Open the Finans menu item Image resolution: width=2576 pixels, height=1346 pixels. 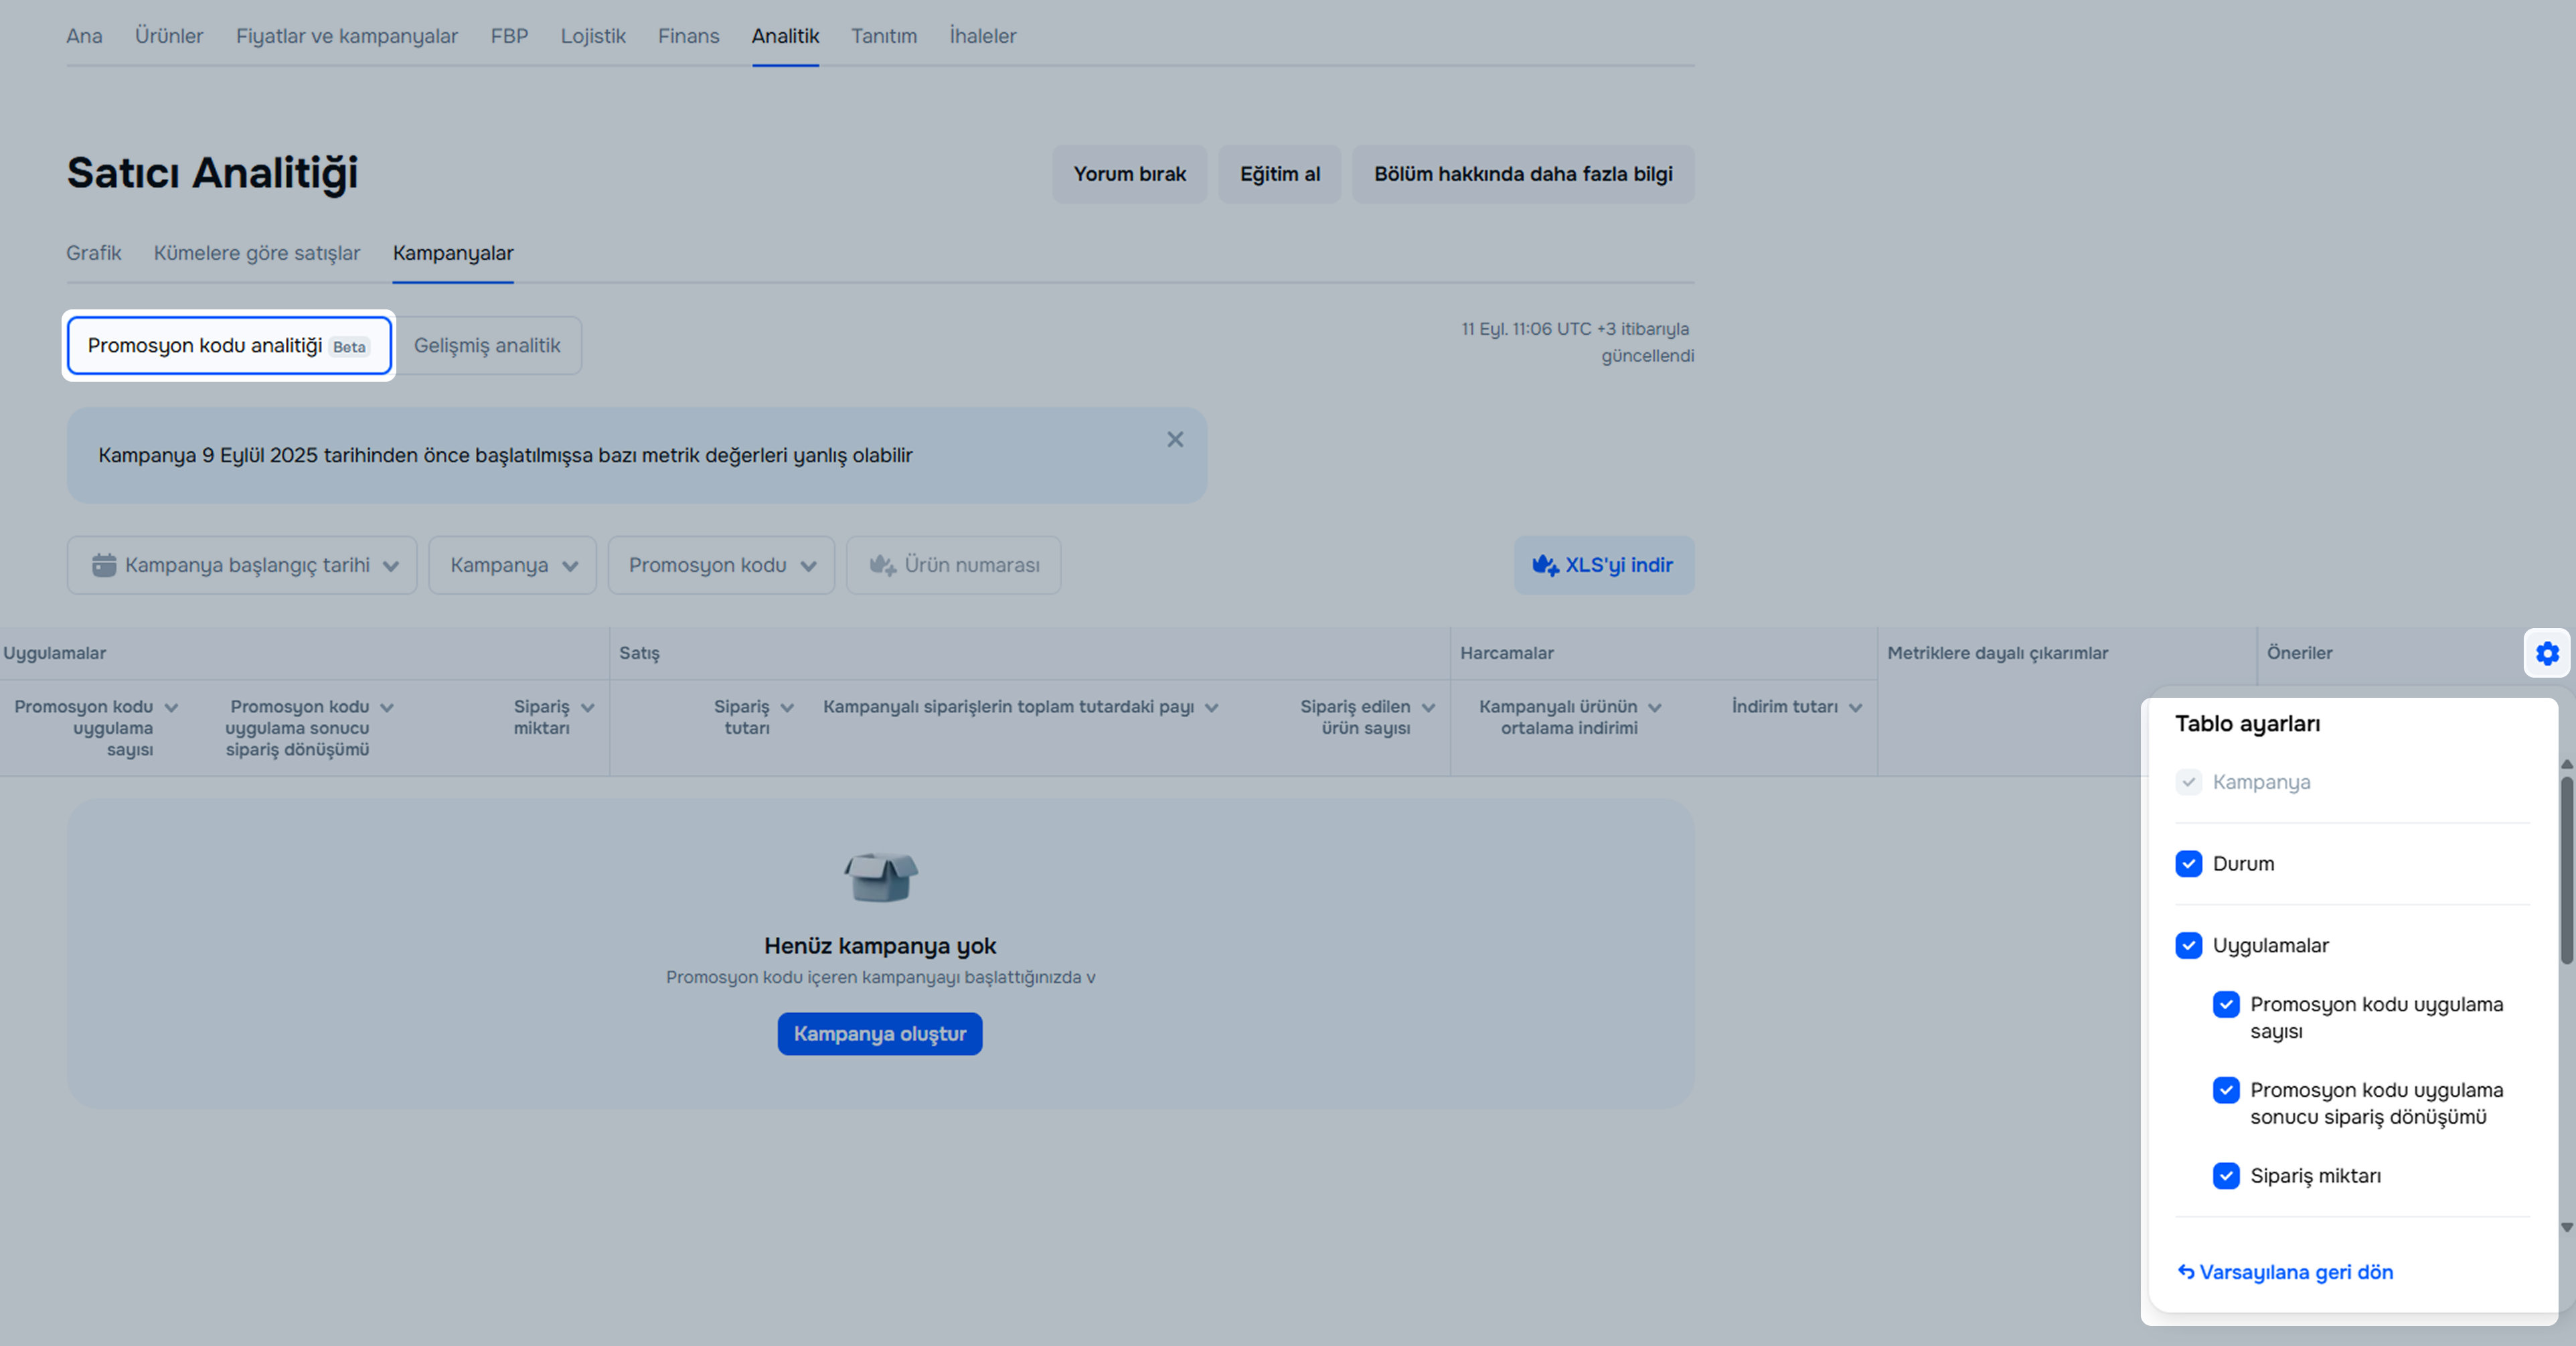pyautogui.click(x=688, y=36)
